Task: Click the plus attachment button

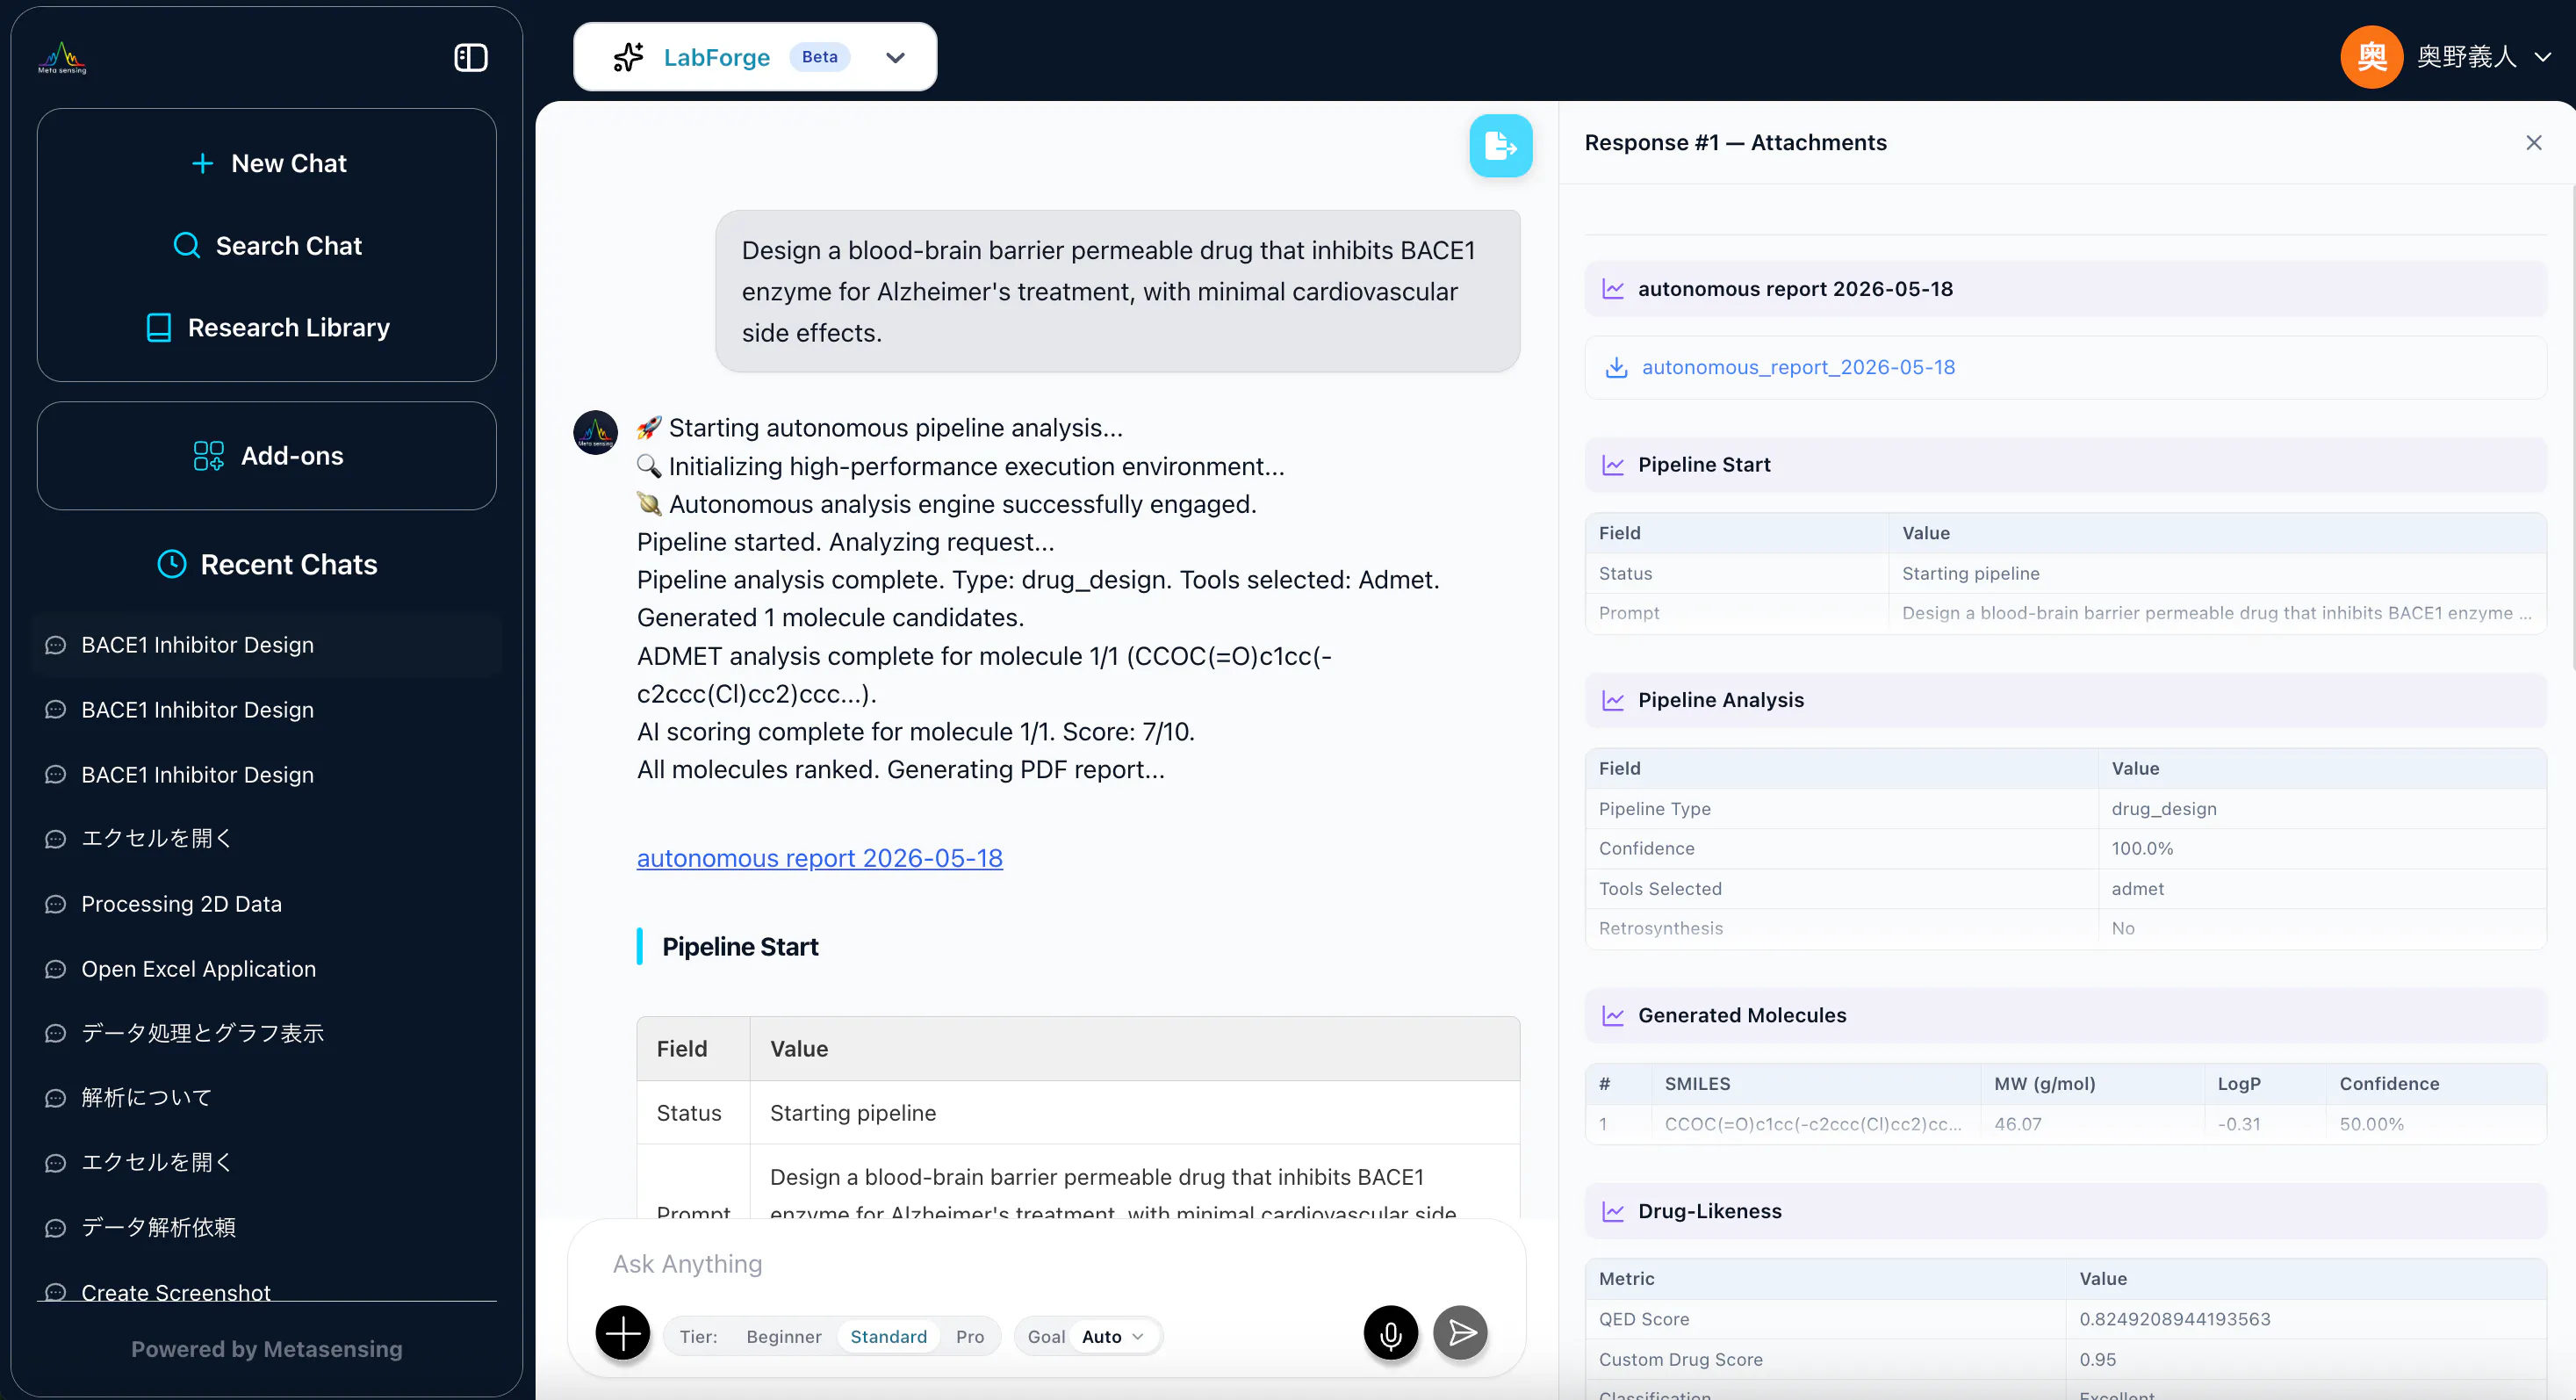Action: tap(622, 1333)
